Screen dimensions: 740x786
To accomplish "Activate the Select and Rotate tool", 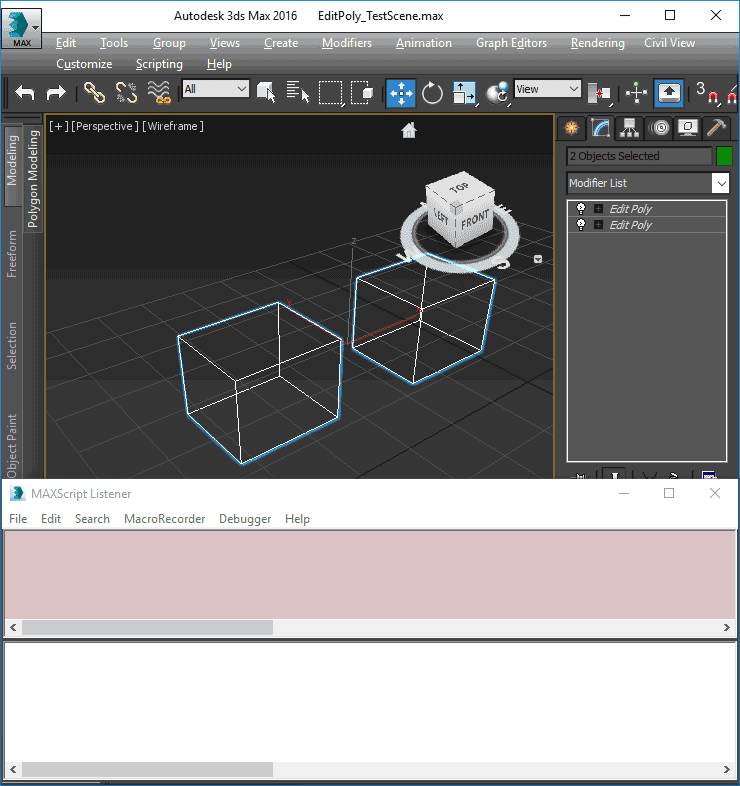I will tap(432, 93).
